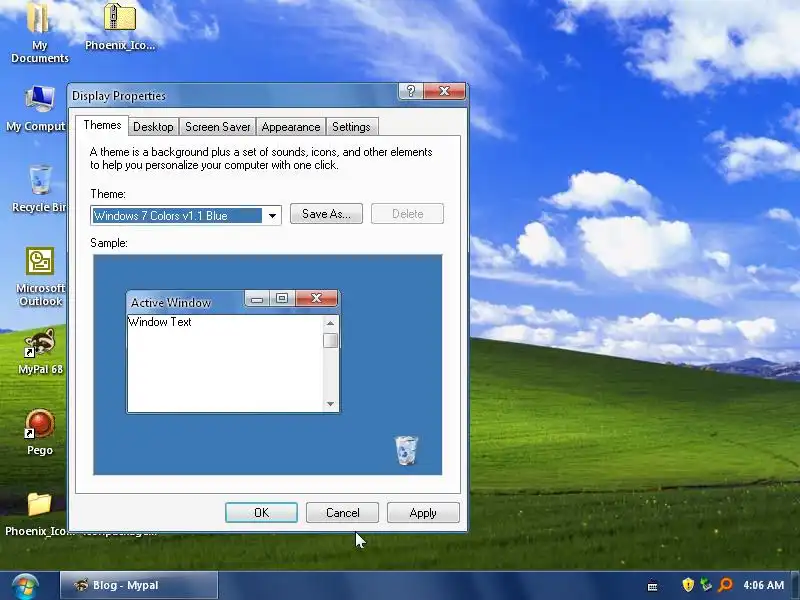Click the on-screen keyboard tray icon
This screenshot has height=600, width=800.
click(x=652, y=586)
